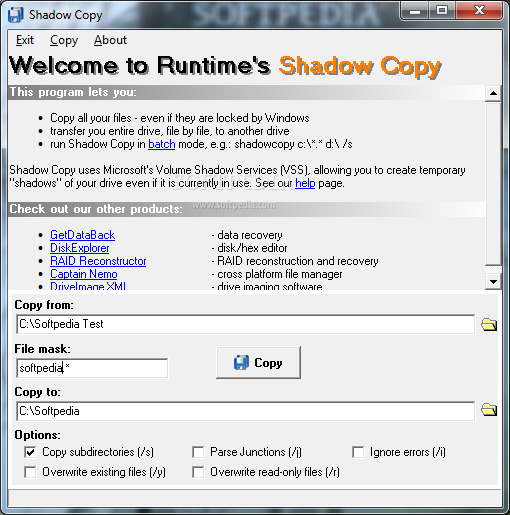Open the Exit menu
Screen dimensions: 510x515
25,40
